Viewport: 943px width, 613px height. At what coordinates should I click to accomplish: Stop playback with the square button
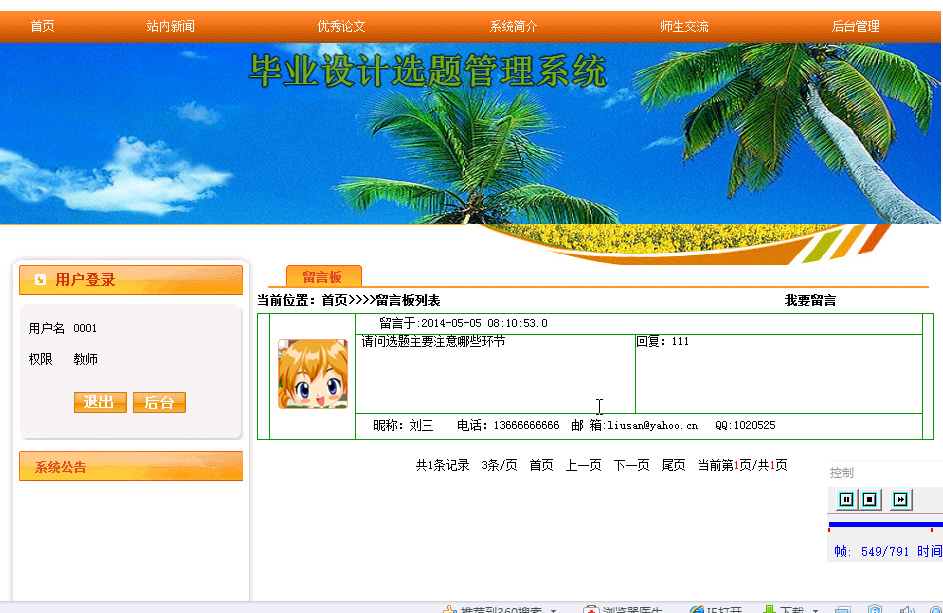pyautogui.click(x=870, y=499)
